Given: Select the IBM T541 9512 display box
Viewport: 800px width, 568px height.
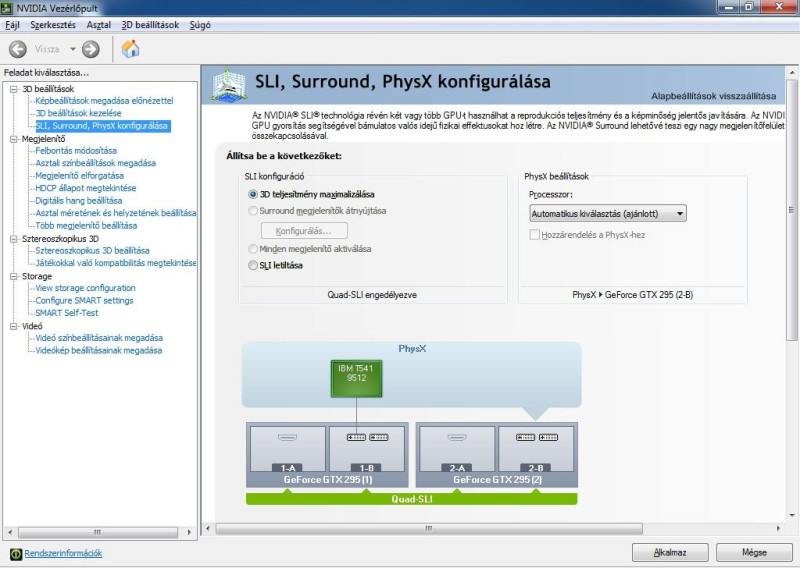Looking at the screenshot, I should (356, 378).
